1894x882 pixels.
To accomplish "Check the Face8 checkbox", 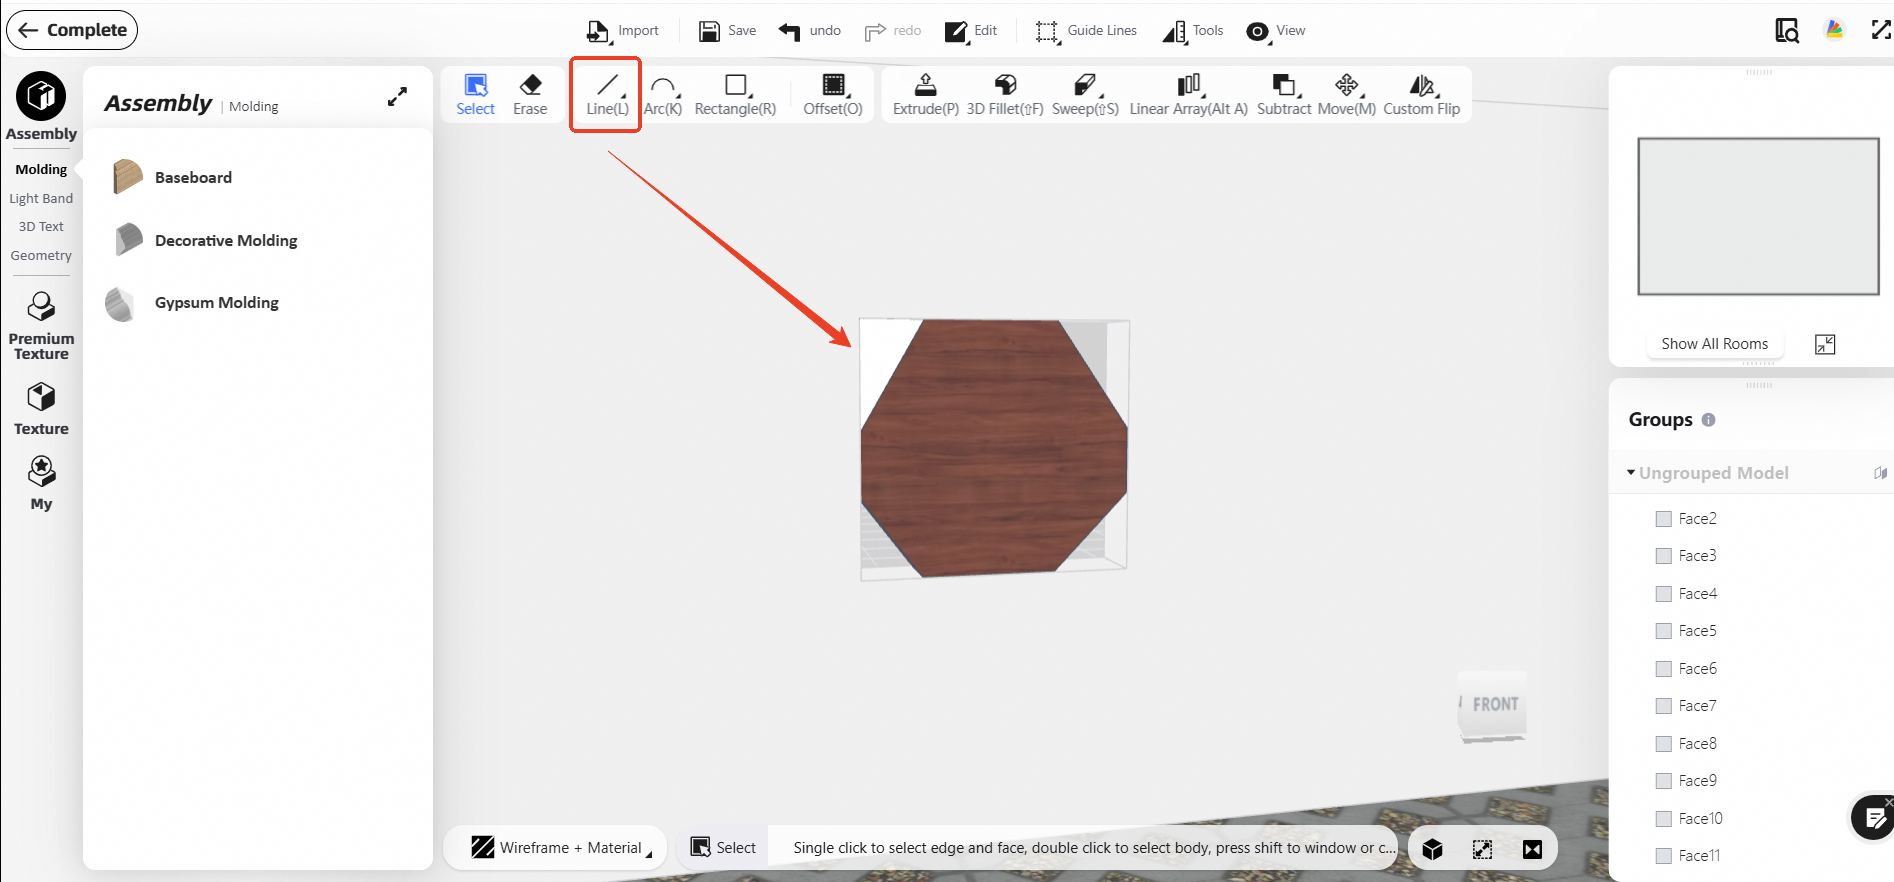I will 1664,744.
